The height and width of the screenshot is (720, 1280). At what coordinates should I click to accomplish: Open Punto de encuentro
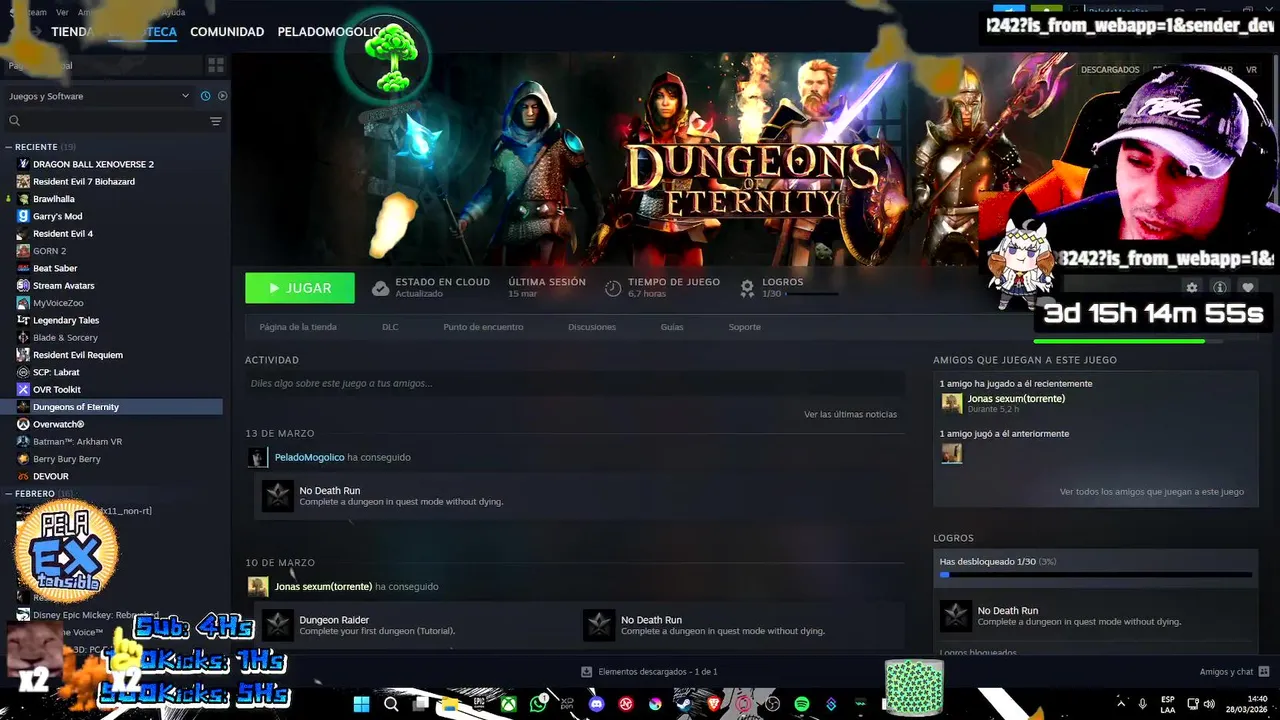coord(483,327)
